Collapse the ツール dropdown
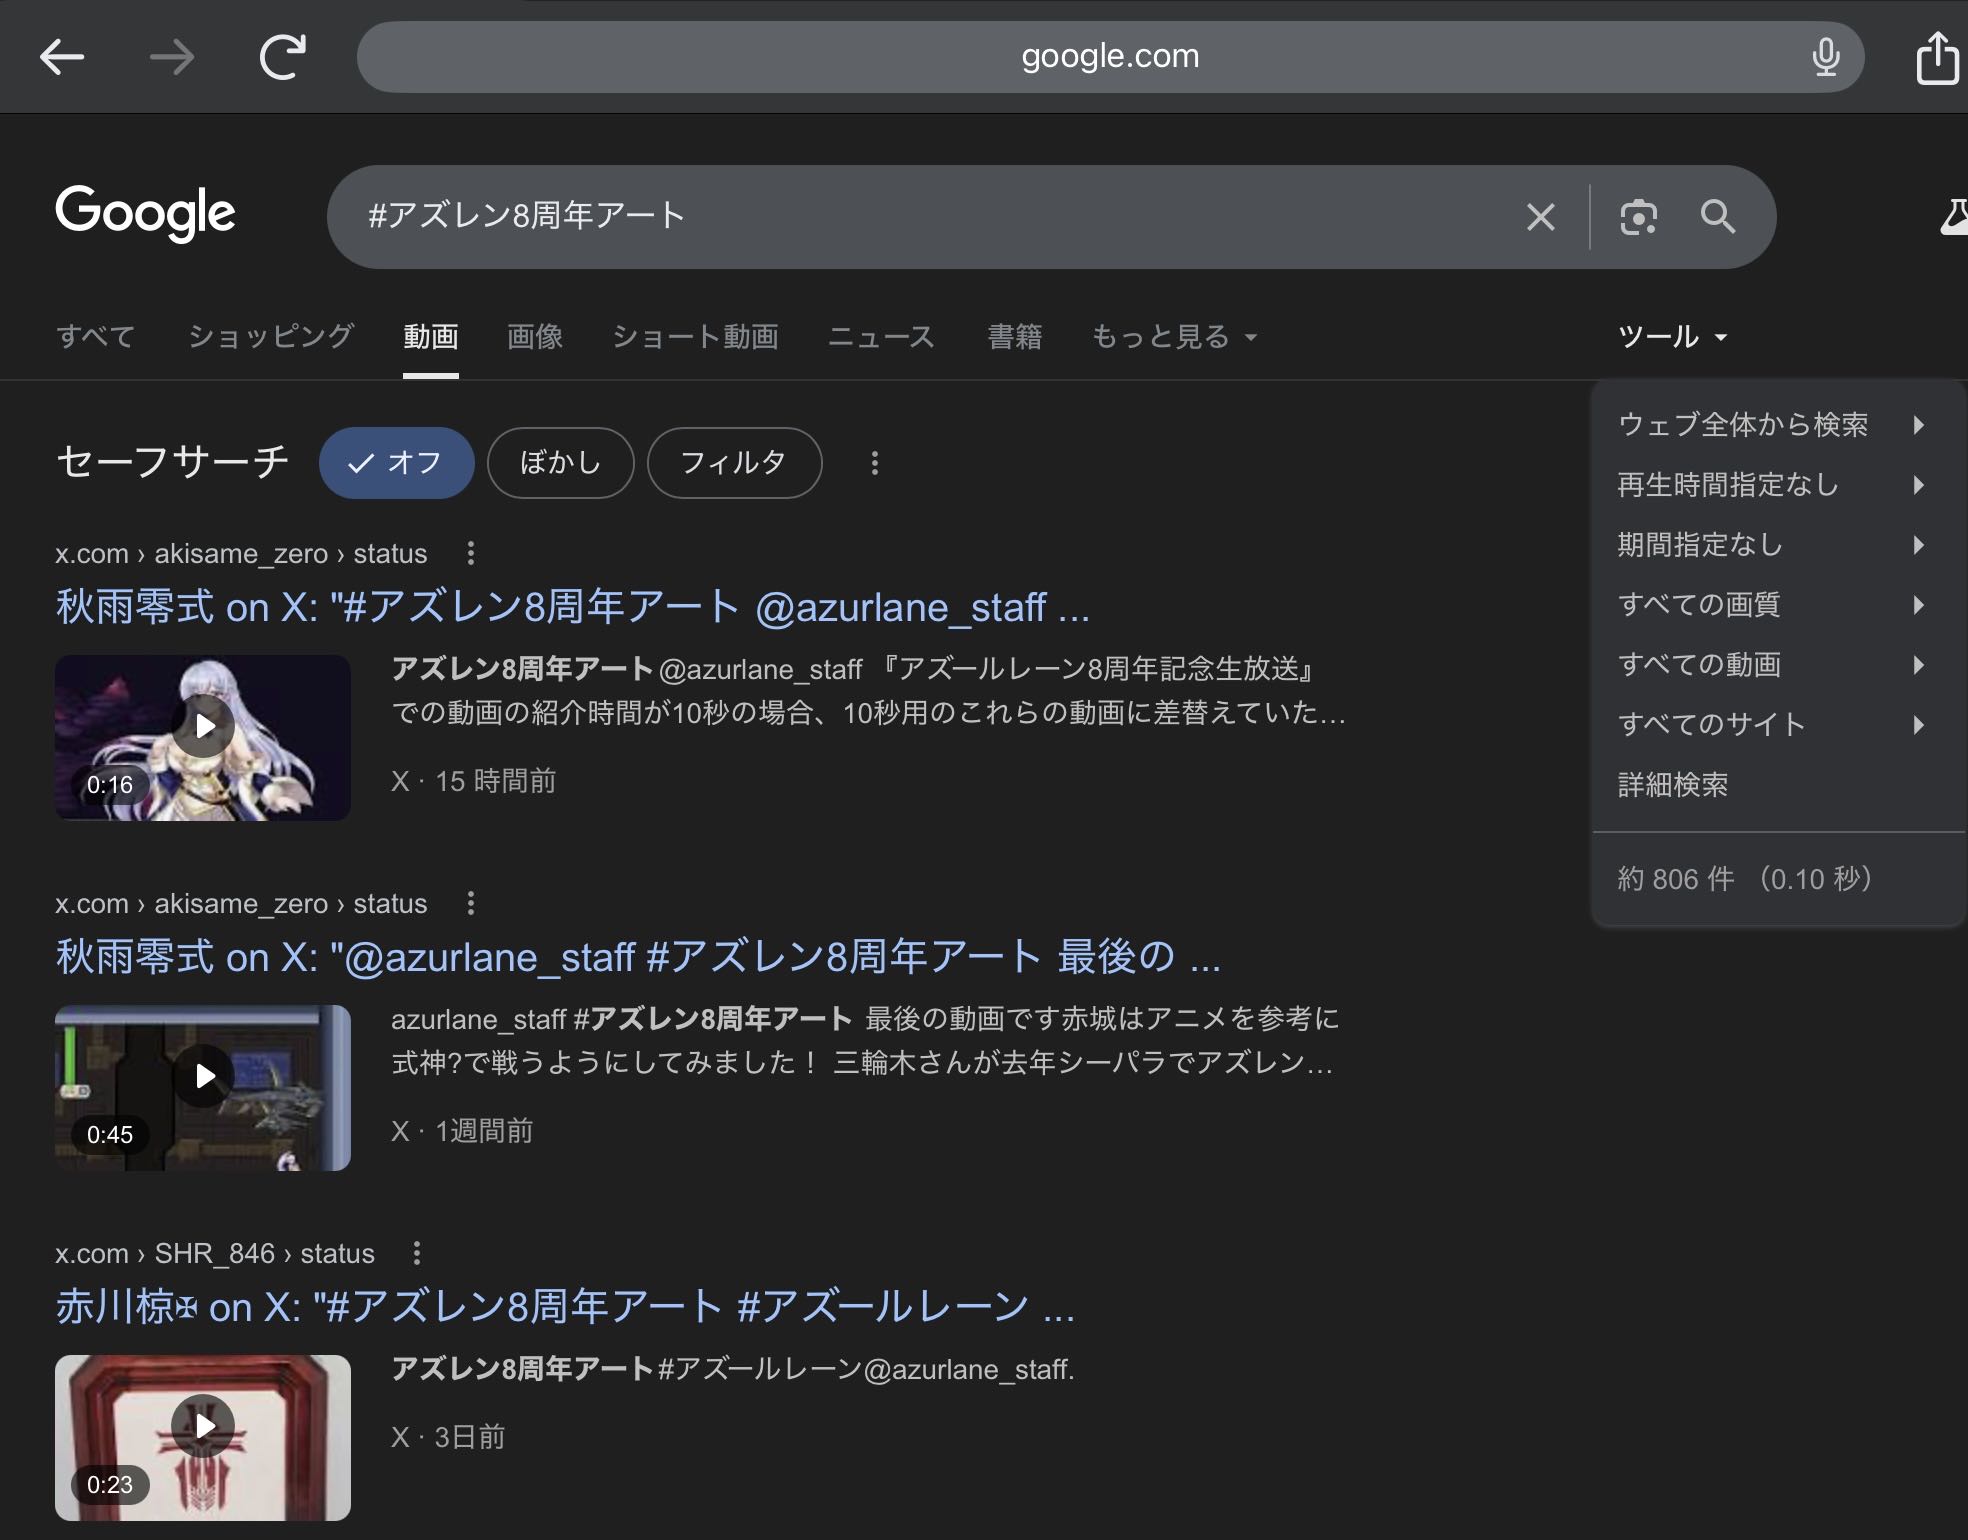Viewport: 1968px width, 1540px height. click(x=1672, y=337)
